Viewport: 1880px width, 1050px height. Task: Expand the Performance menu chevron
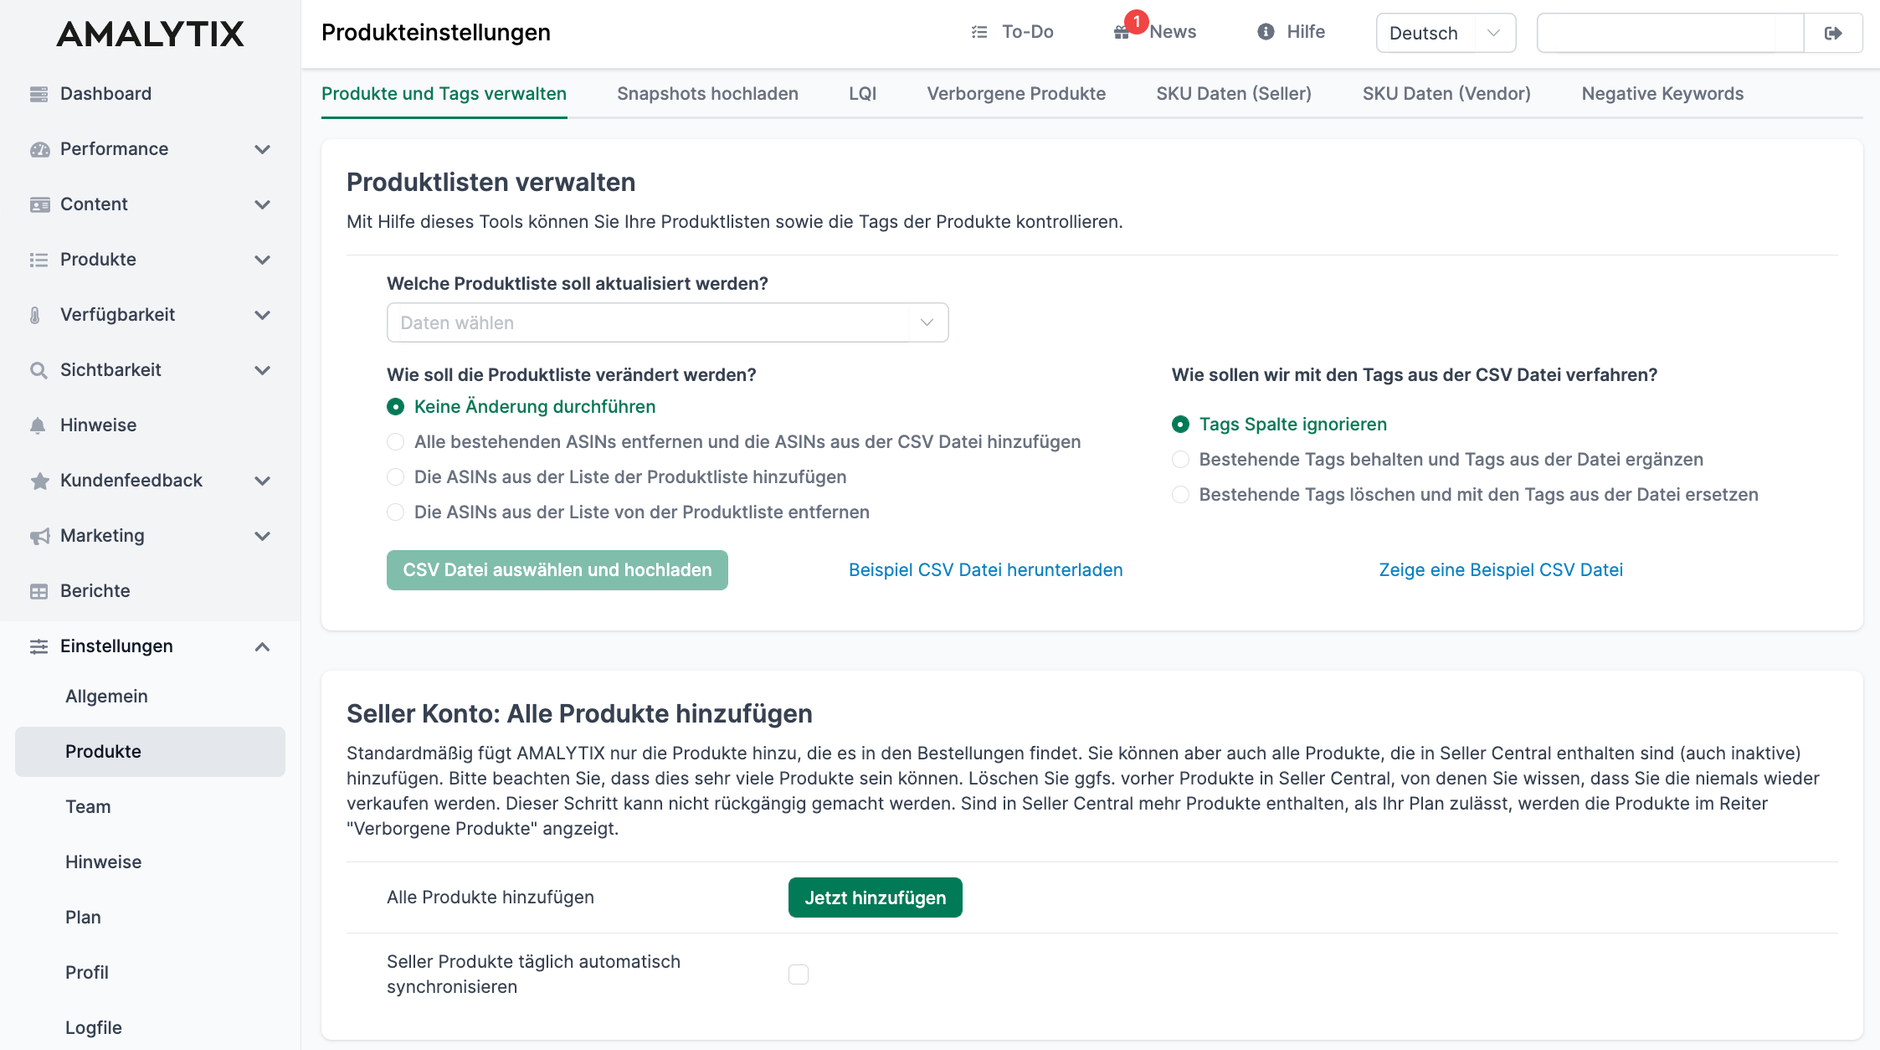click(262, 149)
